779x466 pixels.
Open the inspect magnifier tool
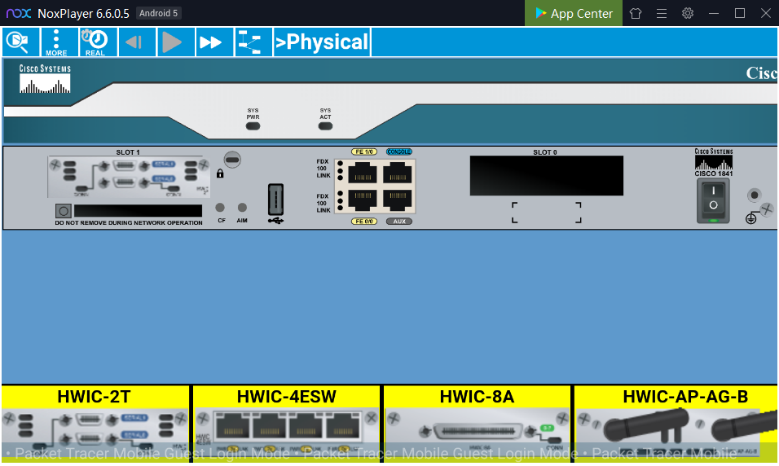coord(20,42)
